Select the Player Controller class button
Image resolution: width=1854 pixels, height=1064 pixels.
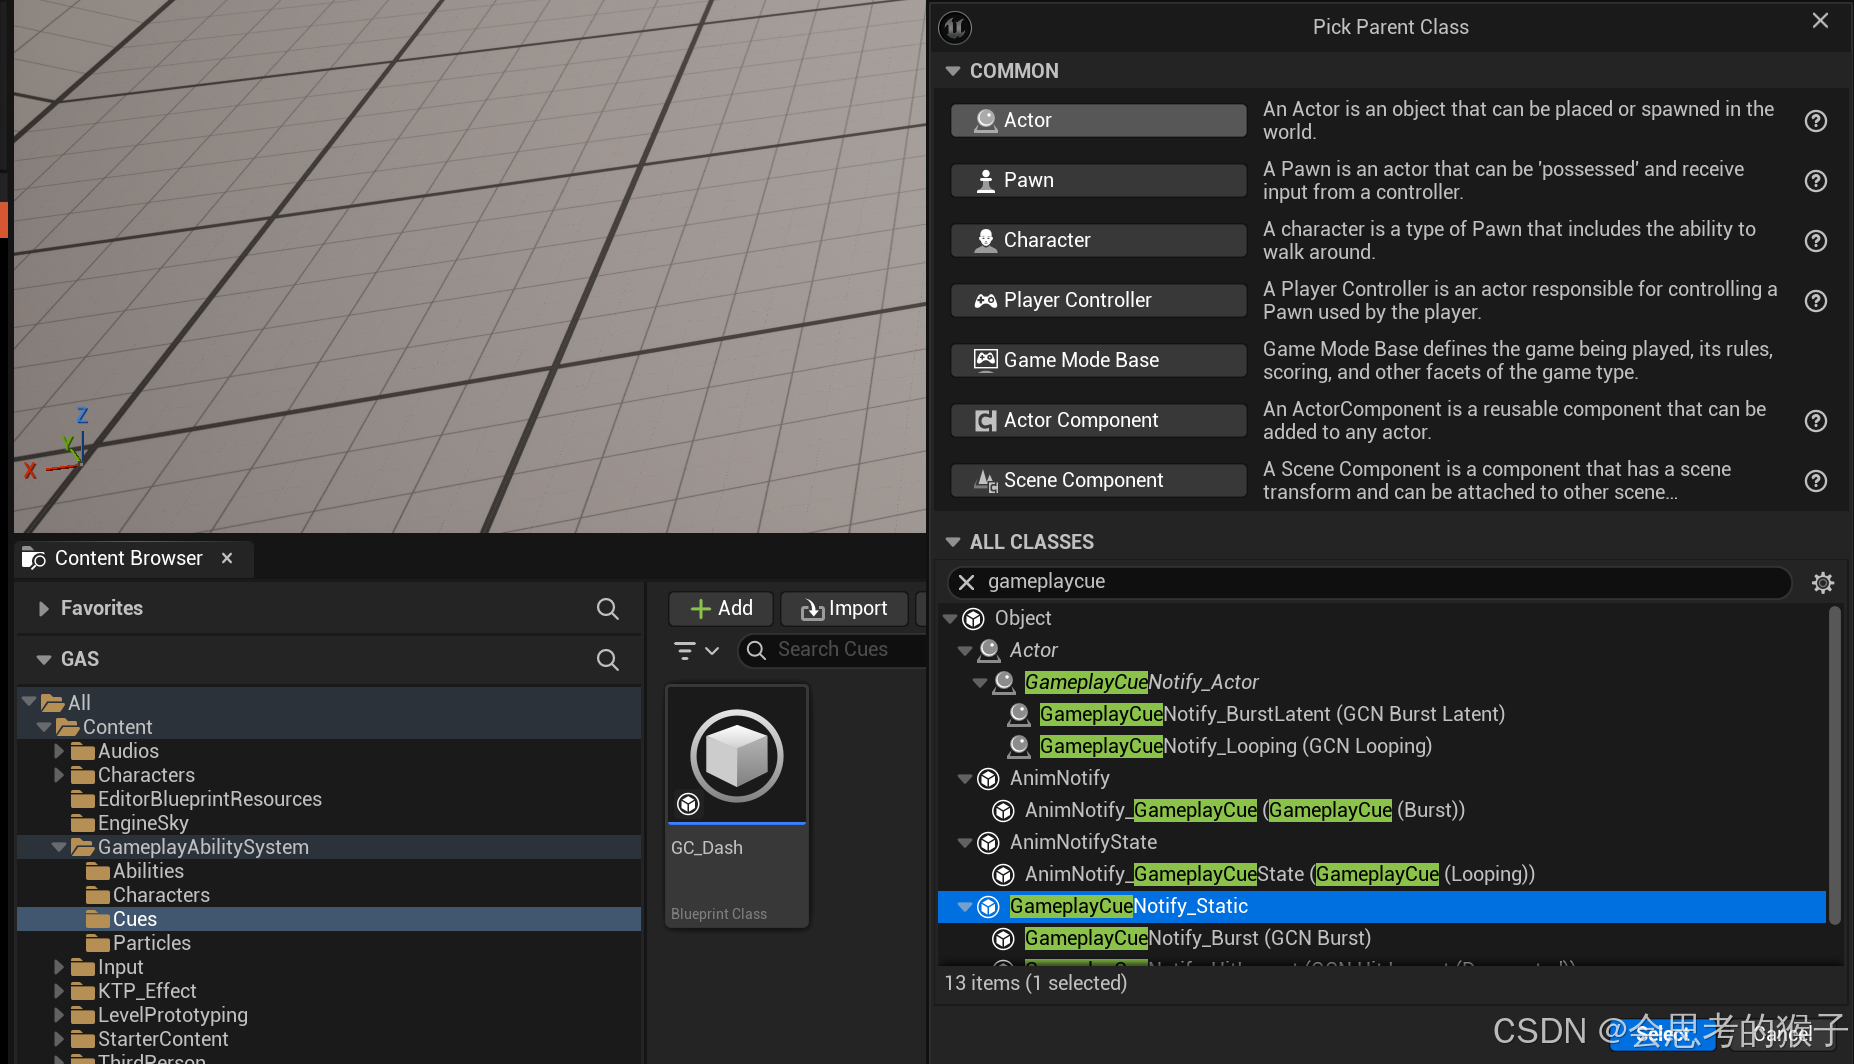pyautogui.click(x=1098, y=300)
